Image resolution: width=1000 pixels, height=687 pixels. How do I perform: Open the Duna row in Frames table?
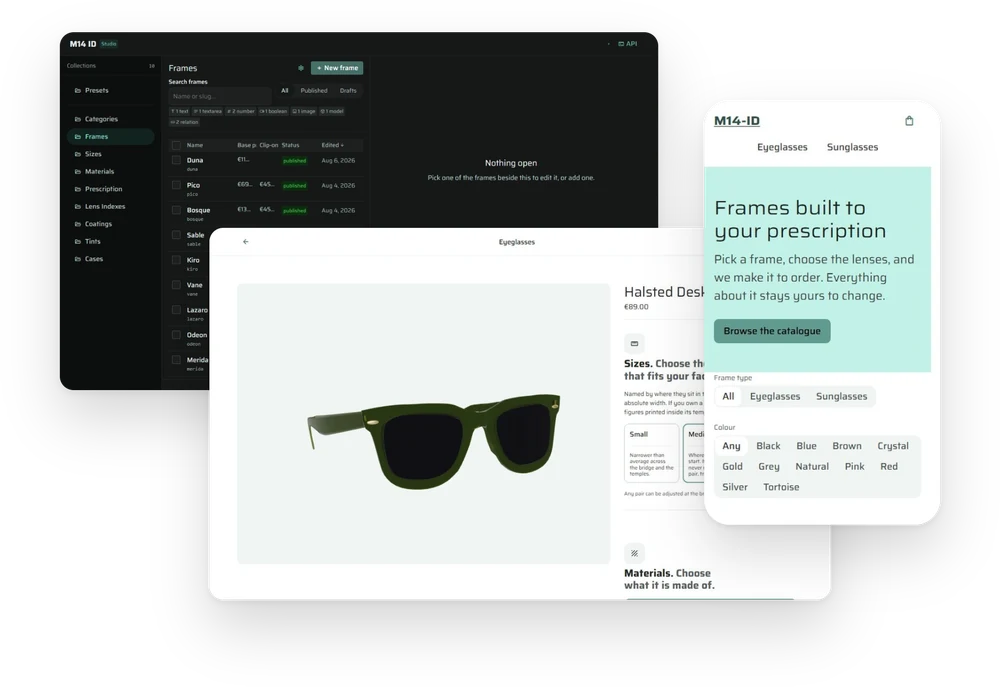tap(266, 164)
